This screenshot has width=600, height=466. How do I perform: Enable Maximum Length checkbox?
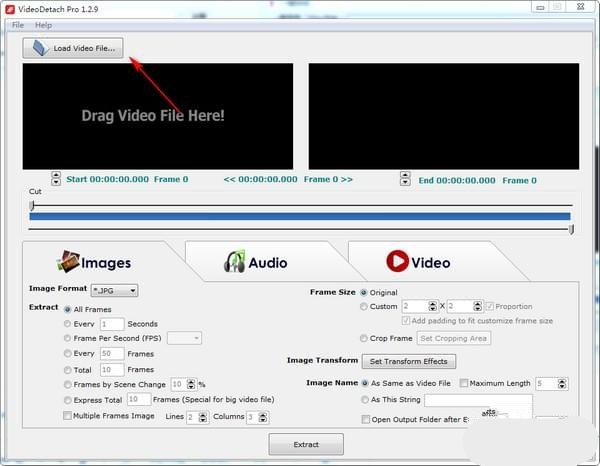(x=464, y=383)
